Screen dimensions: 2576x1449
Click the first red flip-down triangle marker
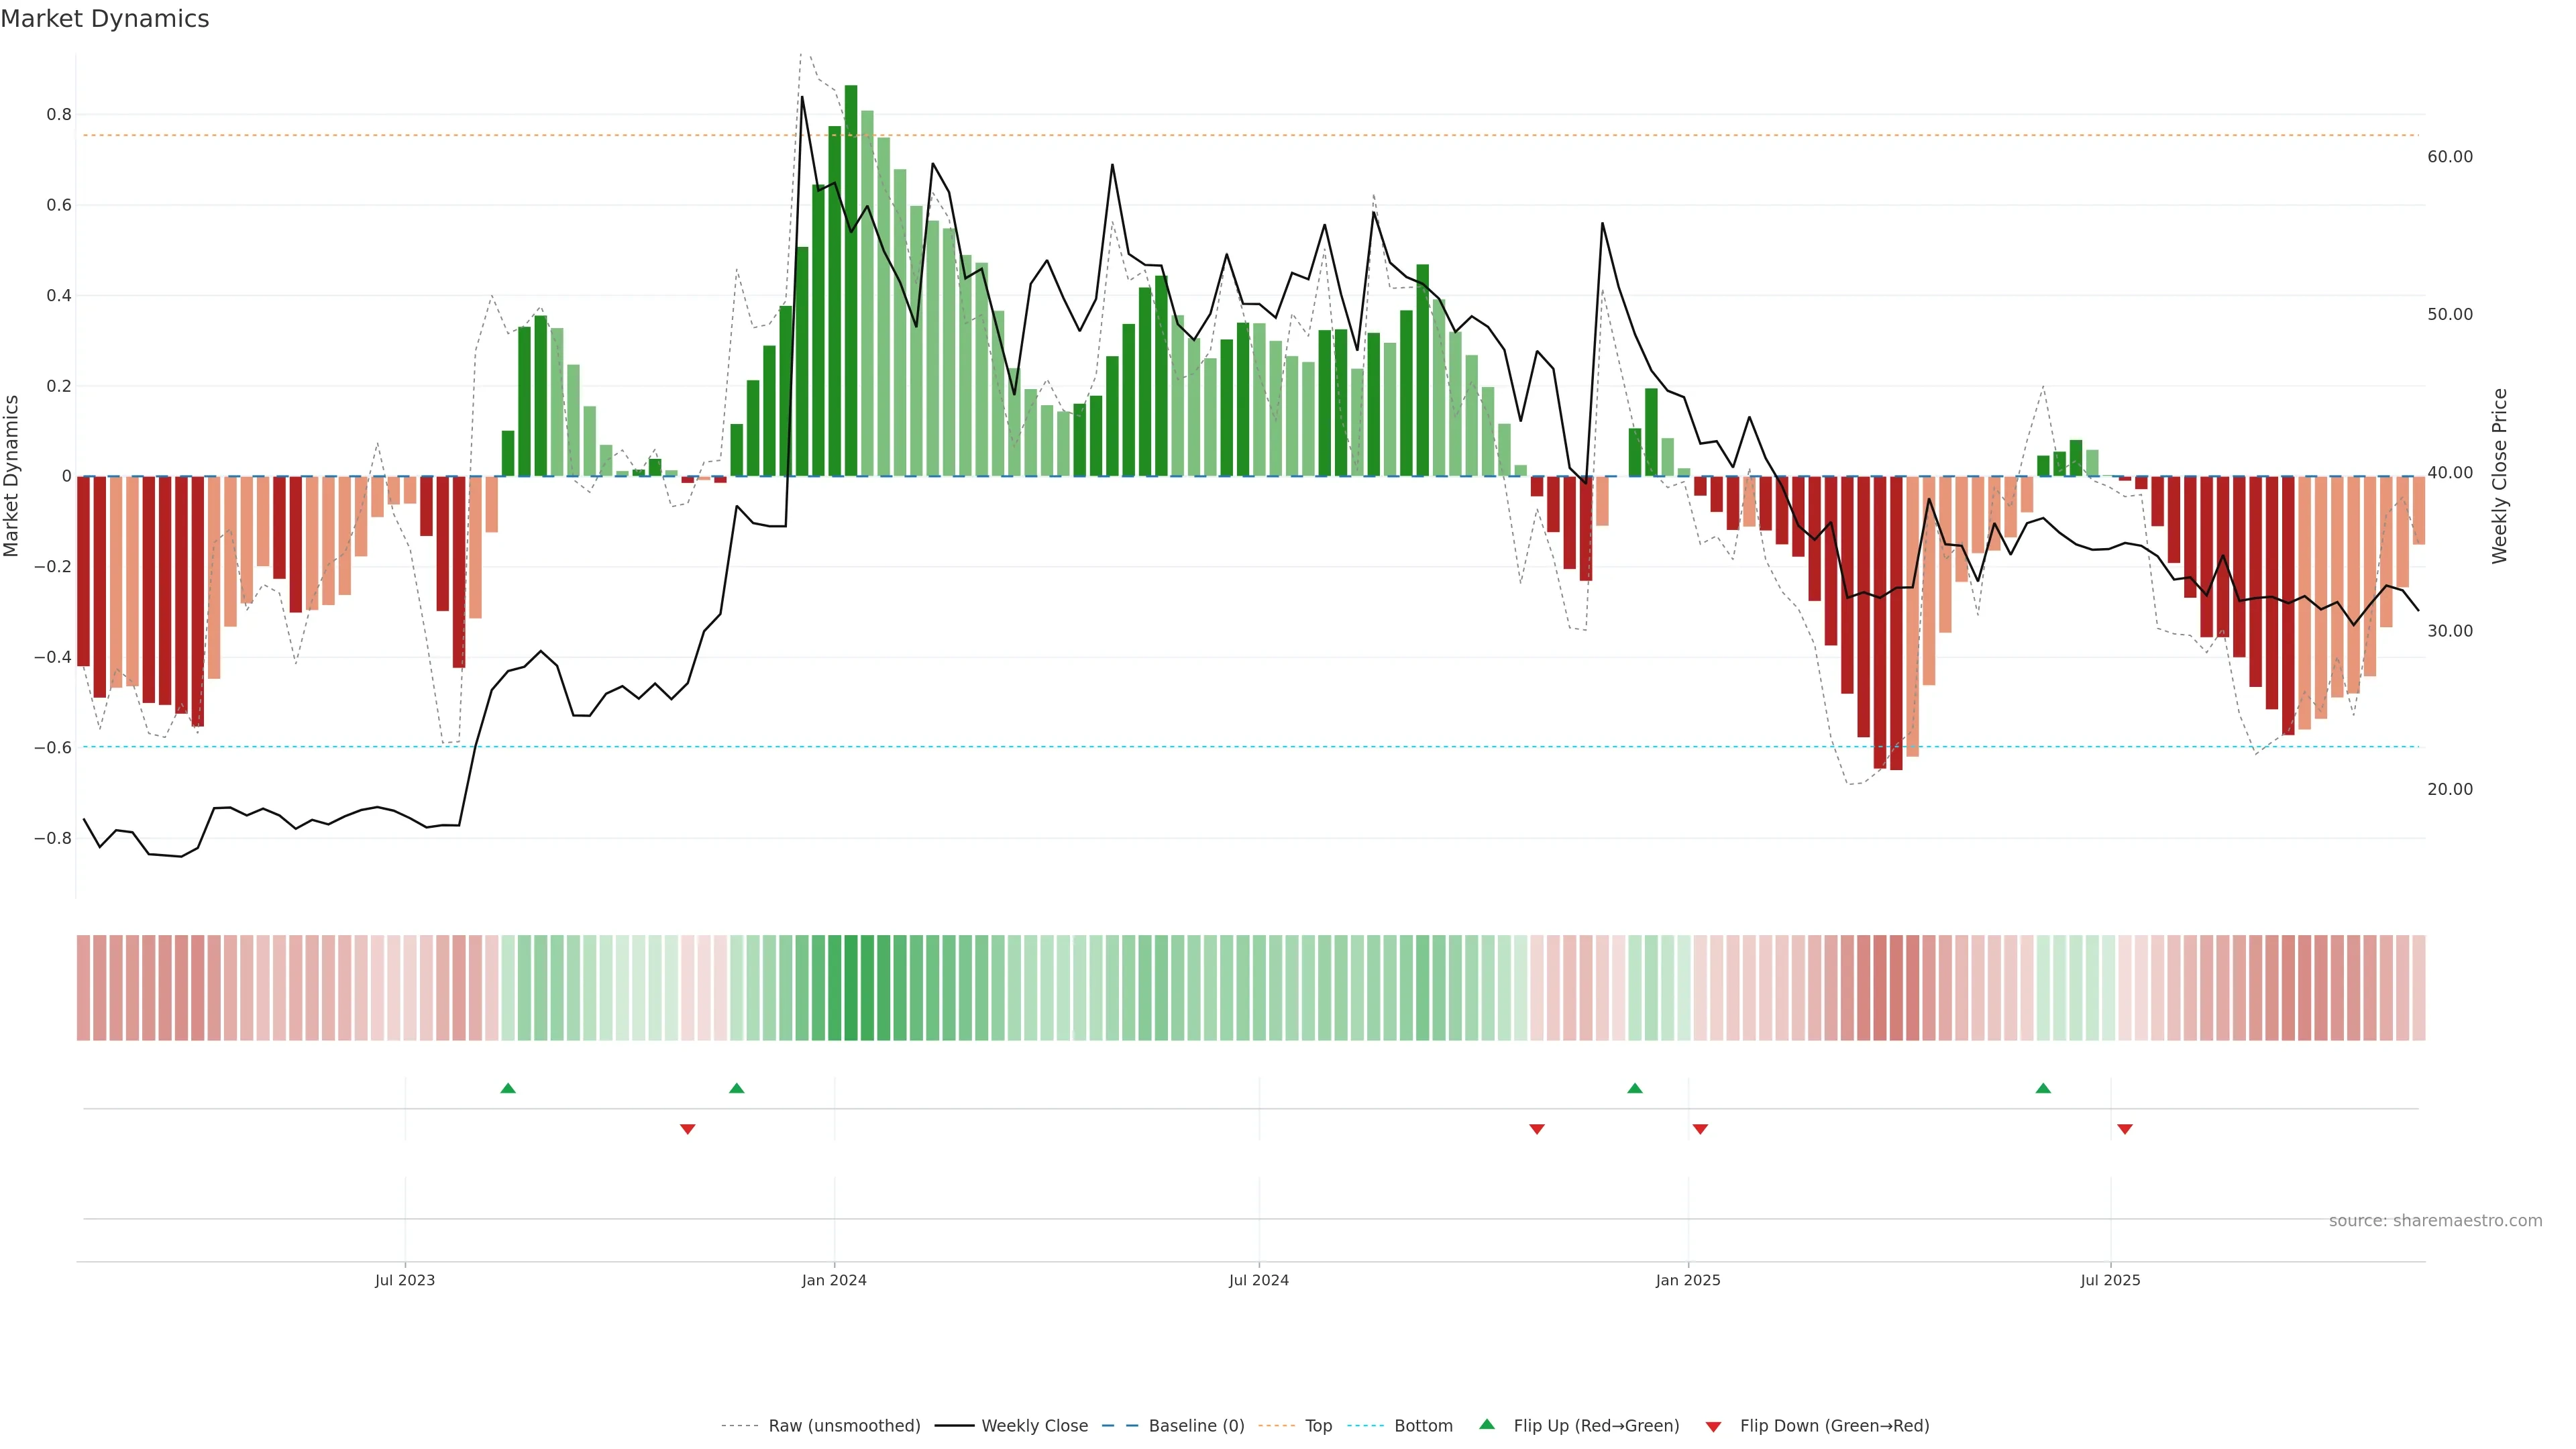pos(688,1129)
